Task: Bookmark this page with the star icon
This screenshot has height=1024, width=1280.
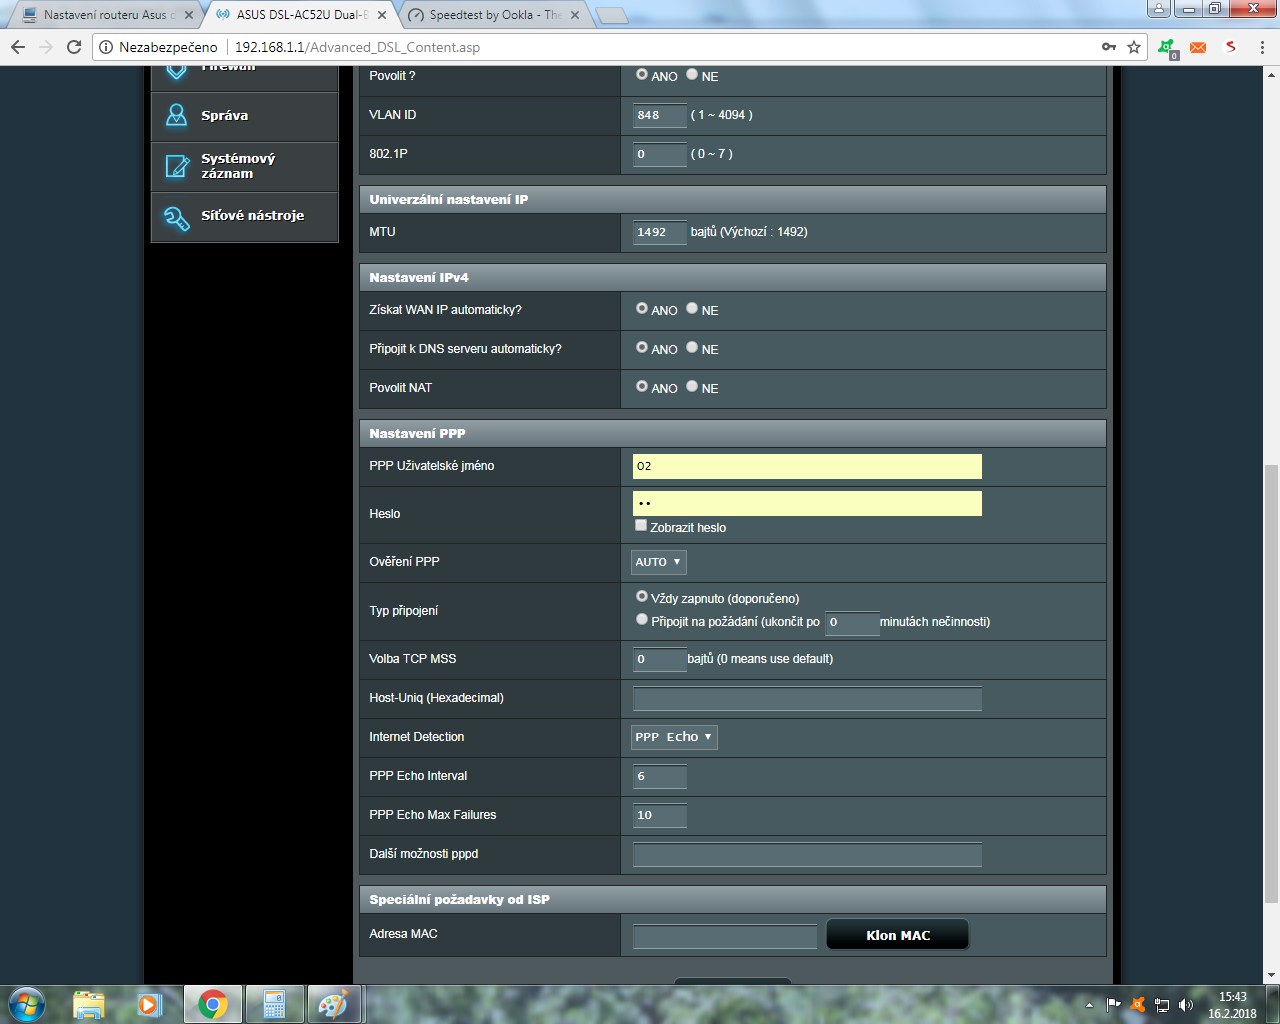Action: pyautogui.click(x=1134, y=47)
